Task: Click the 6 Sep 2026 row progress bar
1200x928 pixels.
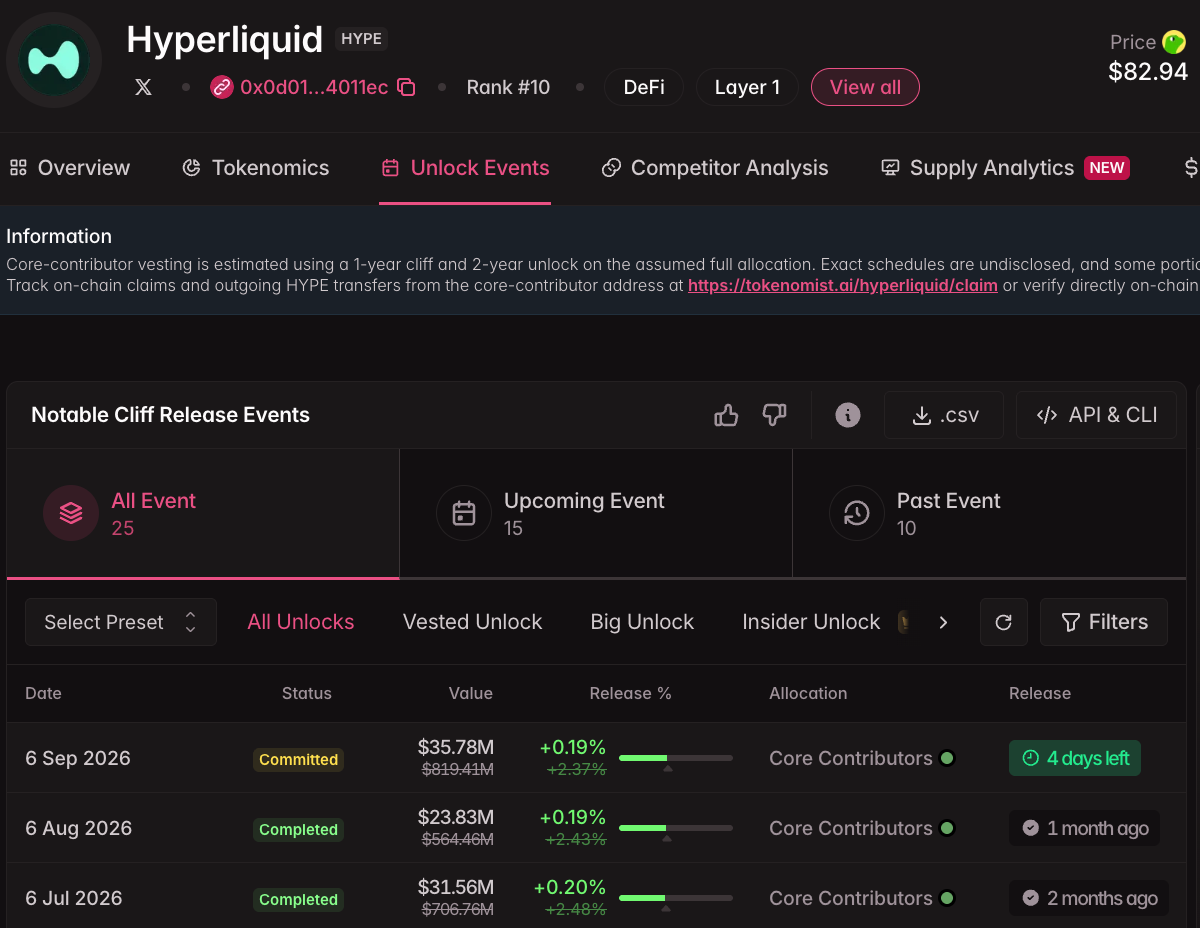Action: coord(676,758)
